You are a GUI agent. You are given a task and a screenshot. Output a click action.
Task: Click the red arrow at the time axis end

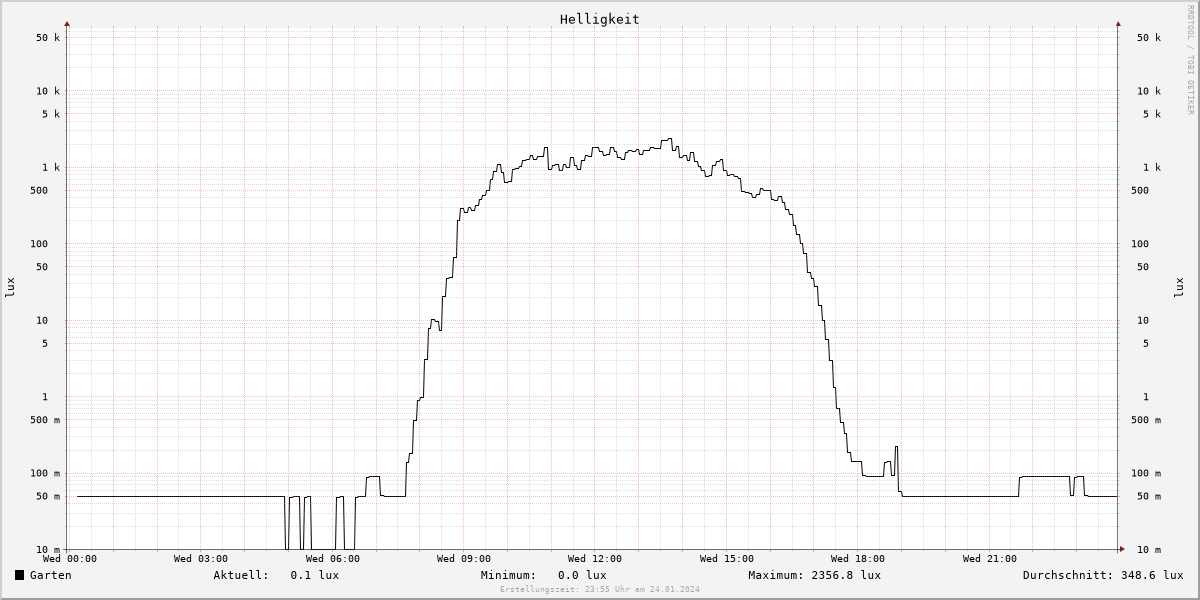(x=1122, y=549)
